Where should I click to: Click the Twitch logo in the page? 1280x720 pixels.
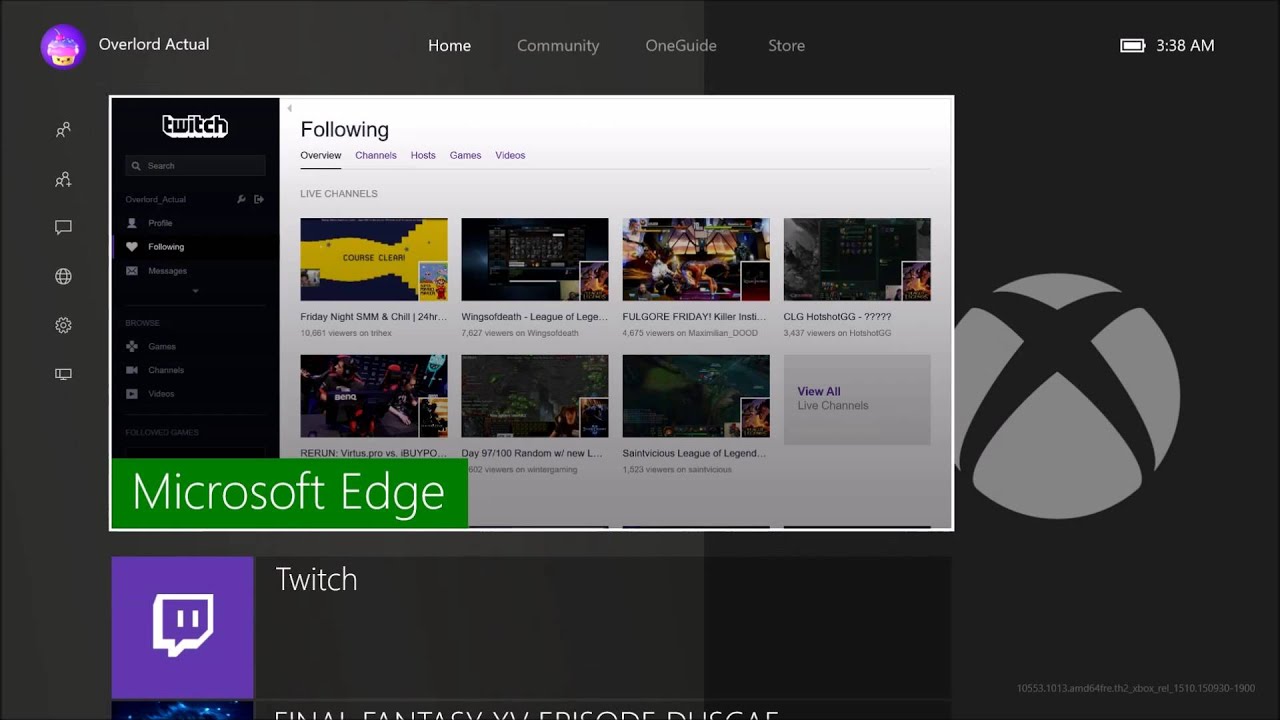click(x=195, y=126)
